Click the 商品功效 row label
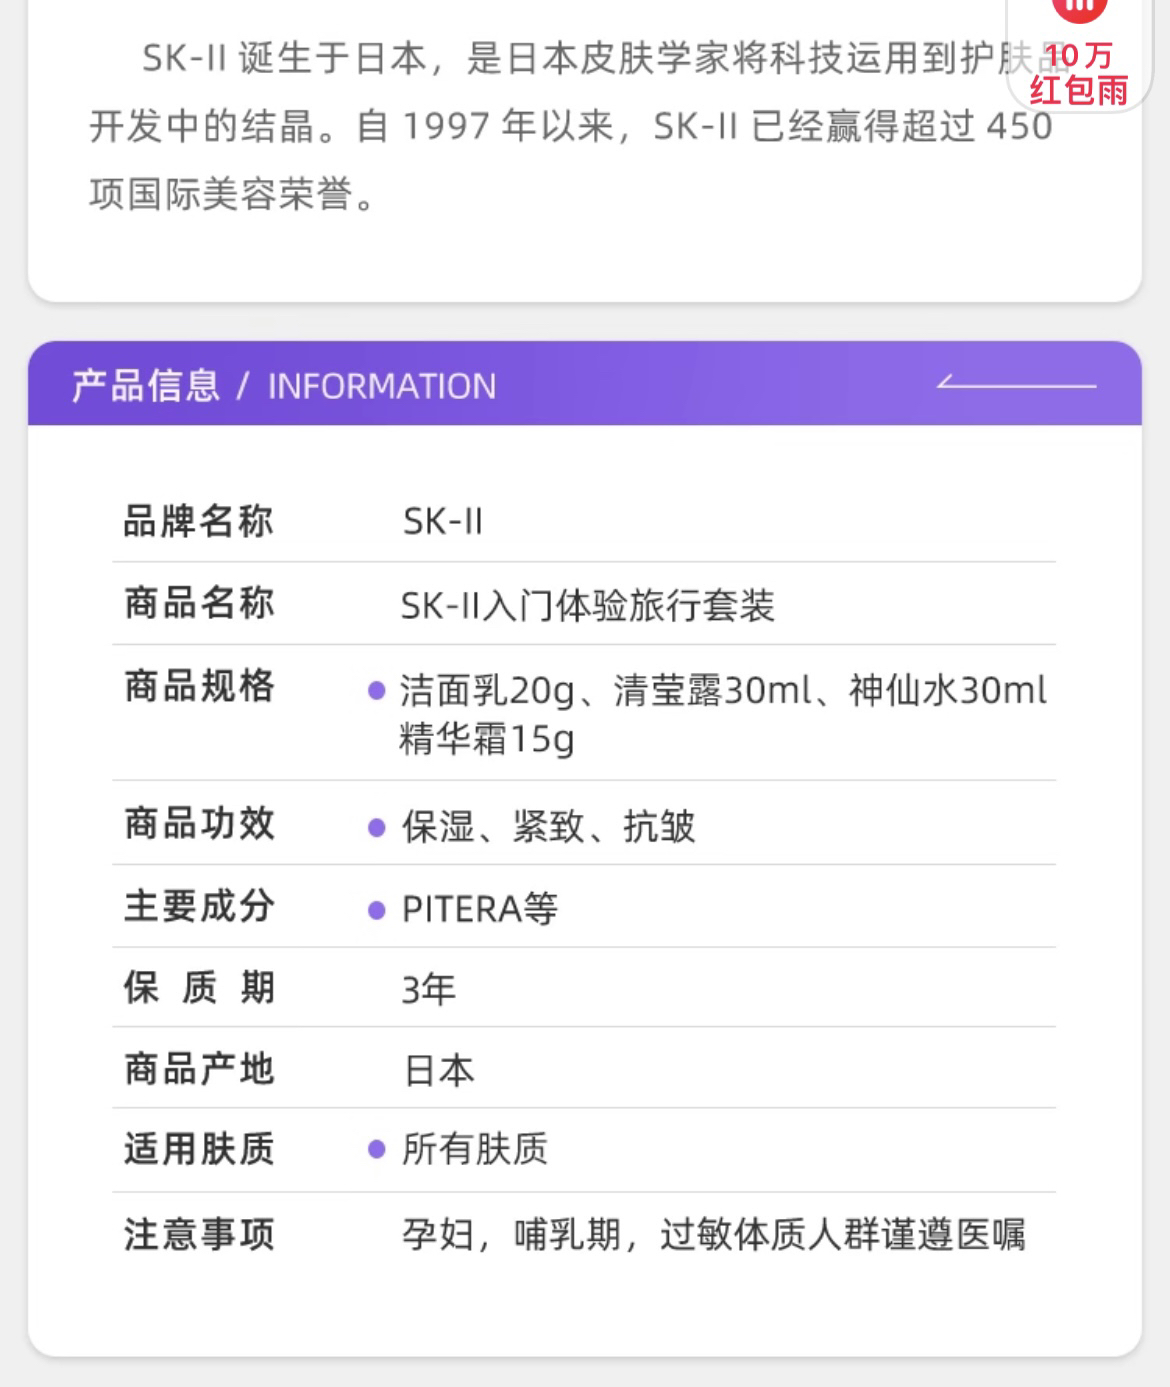The height and width of the screenshot is (1387, 1170). pos(198,824)
